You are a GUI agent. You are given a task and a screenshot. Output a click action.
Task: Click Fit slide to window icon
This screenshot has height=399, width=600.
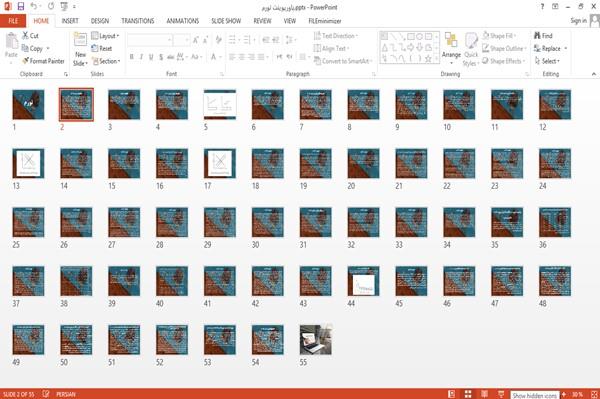coord(594,394)
